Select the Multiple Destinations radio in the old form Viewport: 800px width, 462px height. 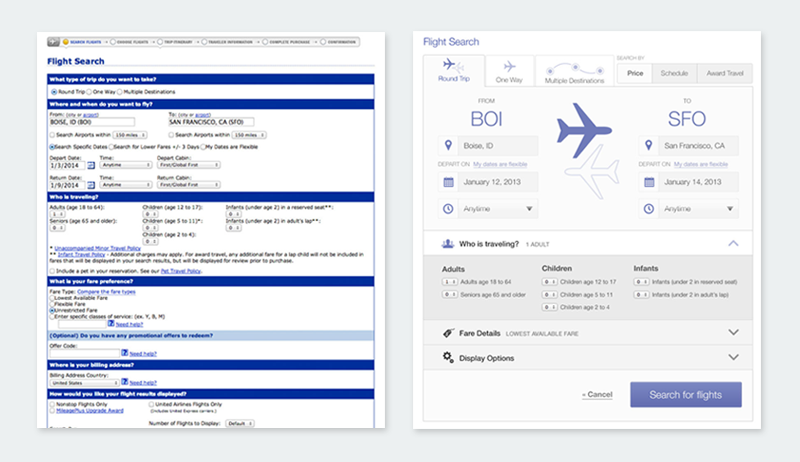point(120,92)
